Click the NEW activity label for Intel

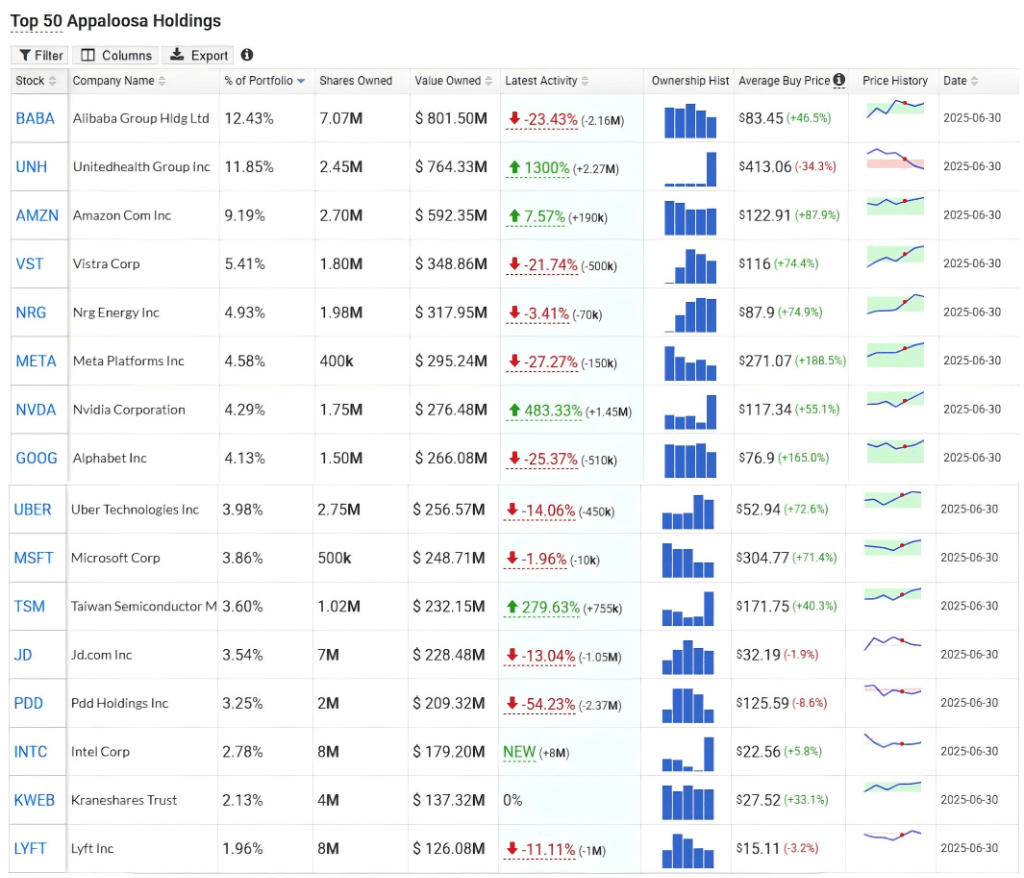pyautogui.click(x=519, y=751)
